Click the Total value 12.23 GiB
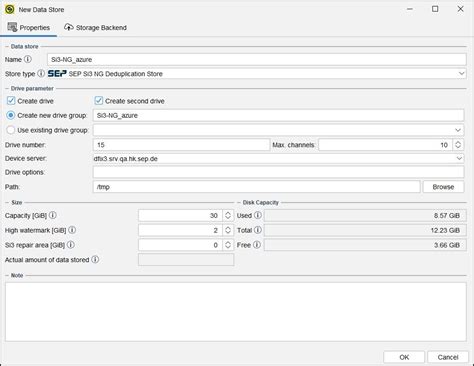474x366 pixels. click(x=365, y=230)
